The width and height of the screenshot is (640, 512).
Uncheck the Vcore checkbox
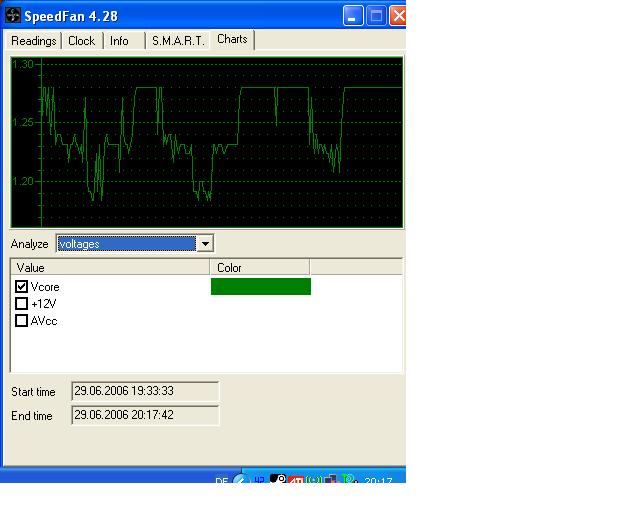pos(21,287)
